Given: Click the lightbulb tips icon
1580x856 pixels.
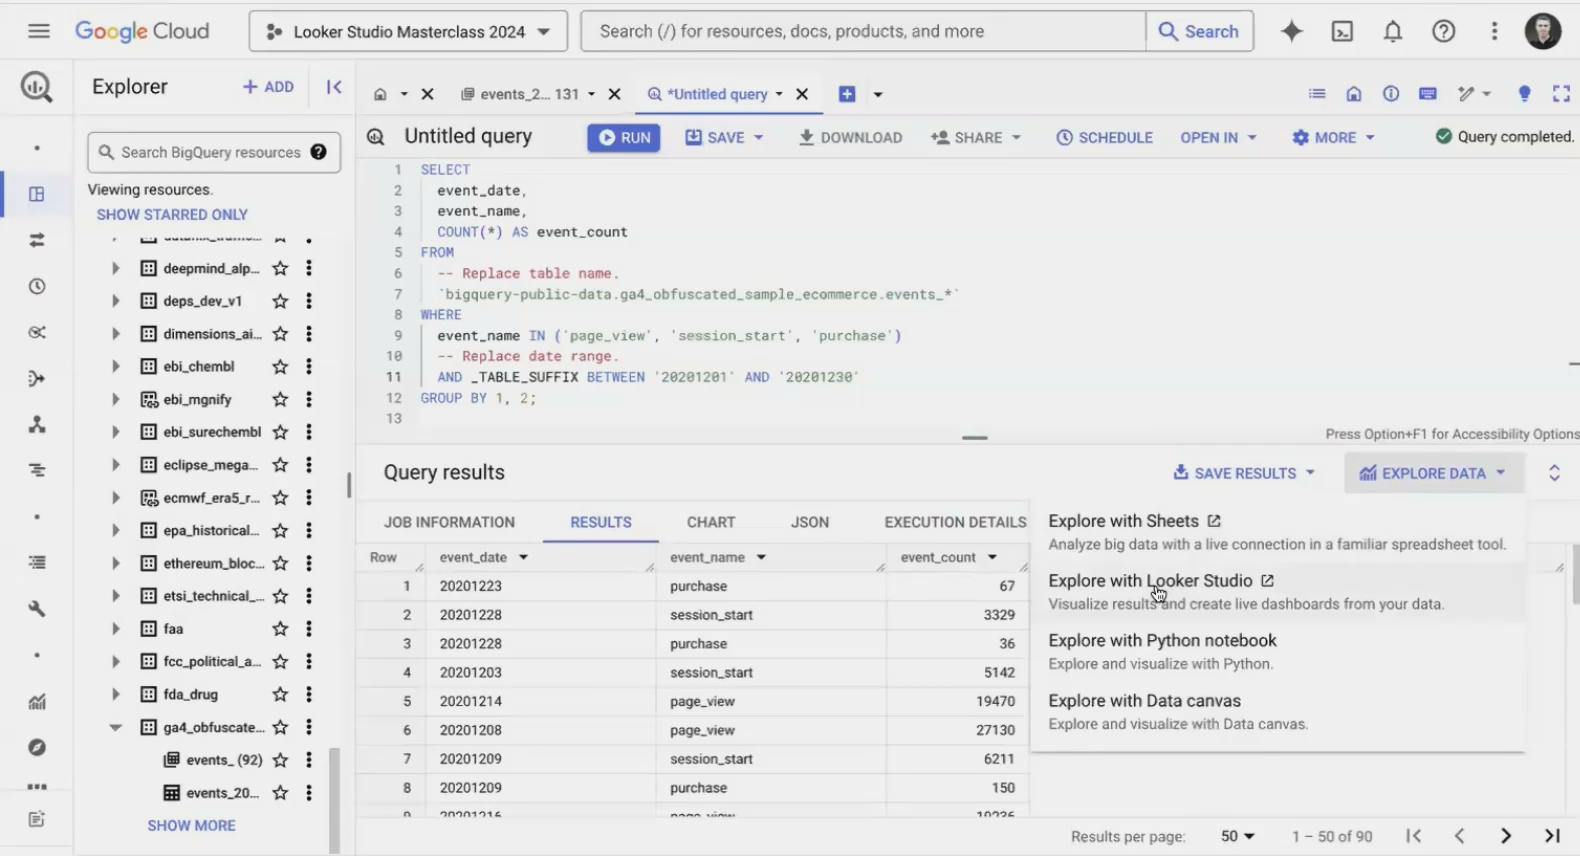Looking at the screenshot, I should point(1524,94).
